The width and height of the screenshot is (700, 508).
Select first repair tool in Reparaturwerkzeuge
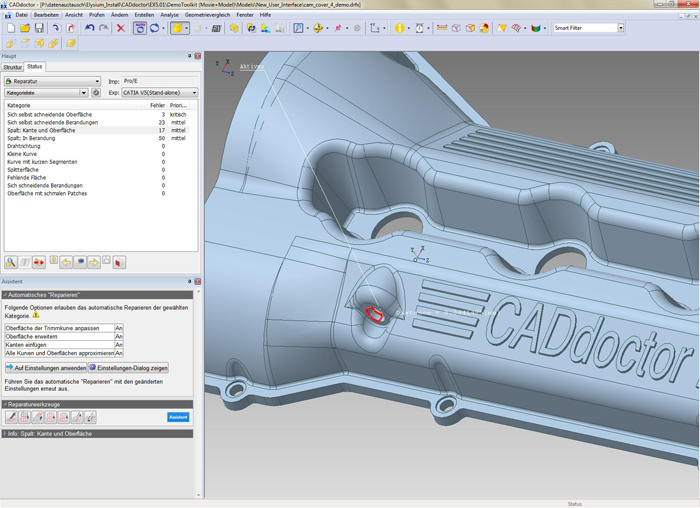pos(12,416)
